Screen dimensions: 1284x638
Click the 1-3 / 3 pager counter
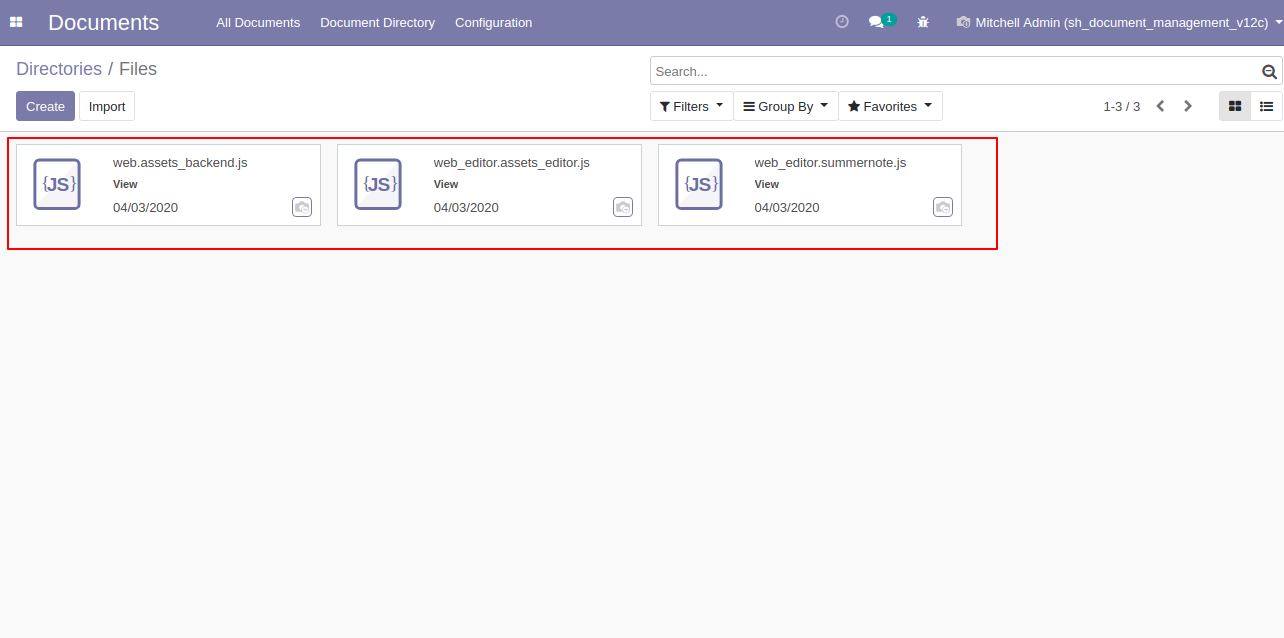(1121, 106)
